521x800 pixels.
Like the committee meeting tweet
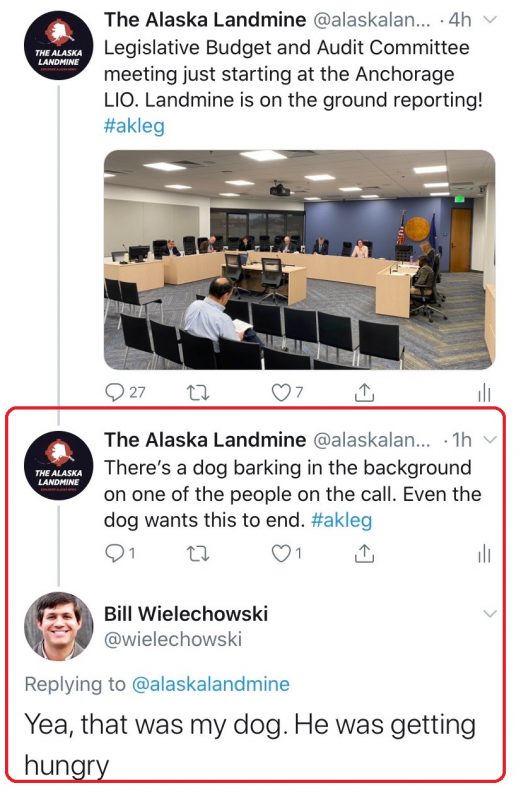tap(287, 392)
